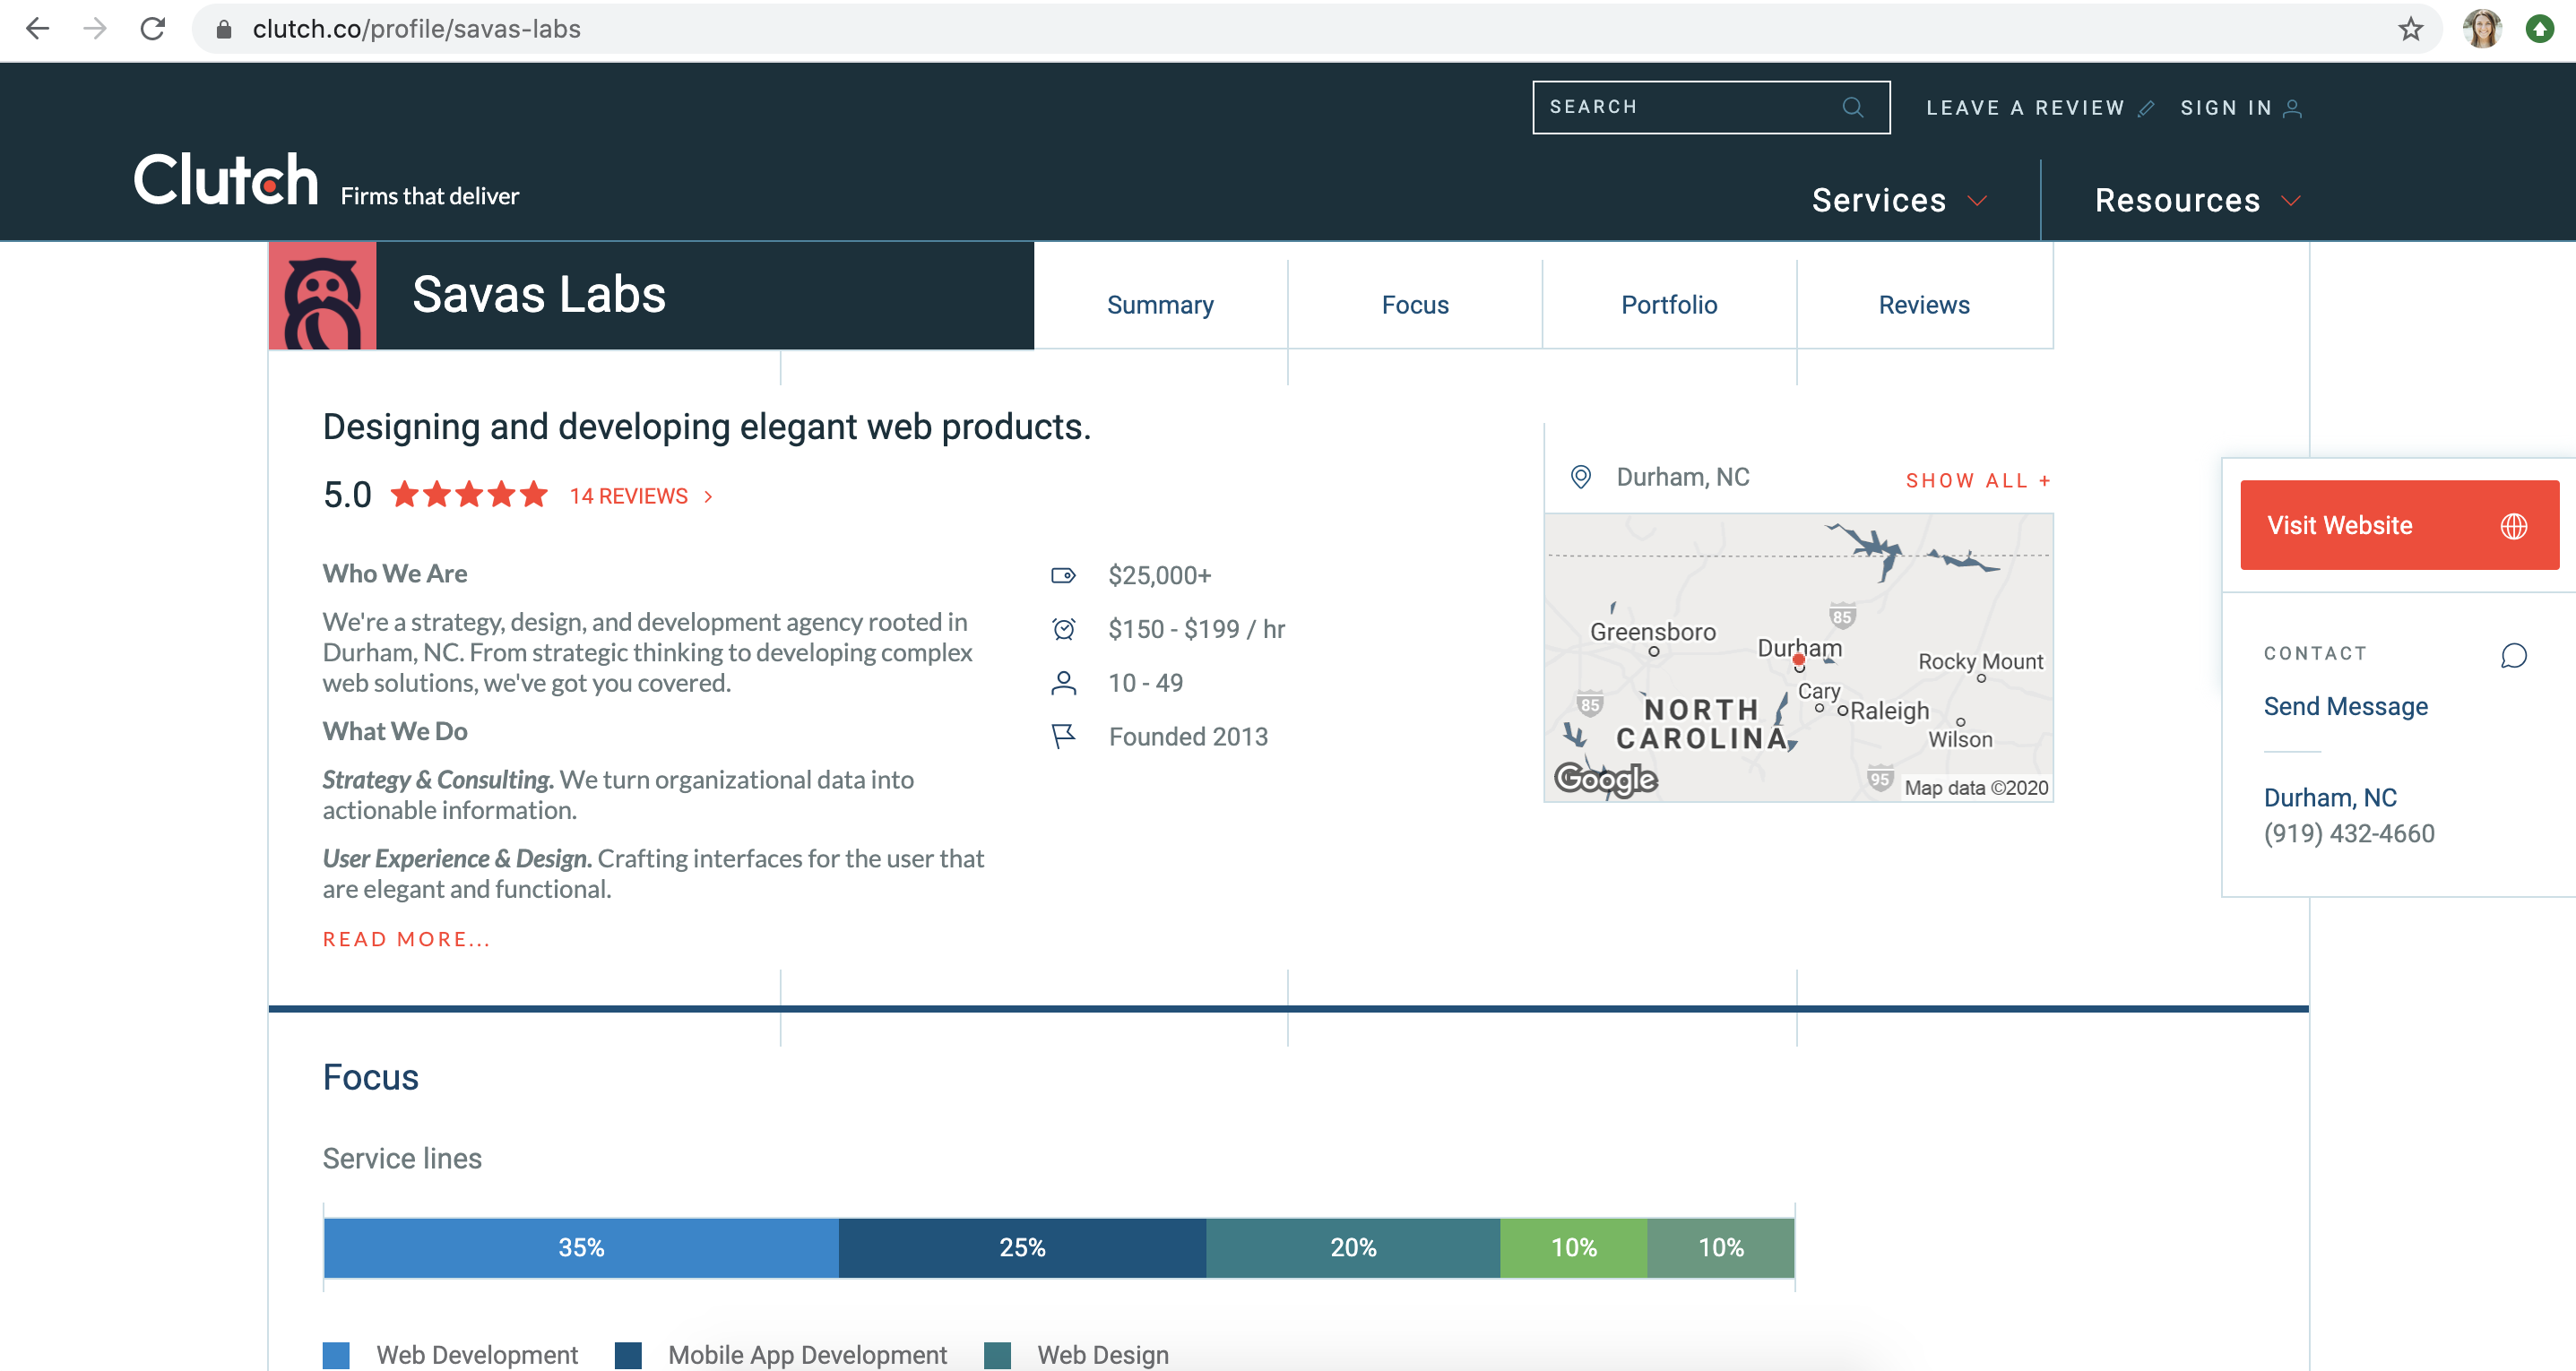
Task: Click the 25% segment of service lines bar
Action: pyautogui.click(x=1022, y=1248)
